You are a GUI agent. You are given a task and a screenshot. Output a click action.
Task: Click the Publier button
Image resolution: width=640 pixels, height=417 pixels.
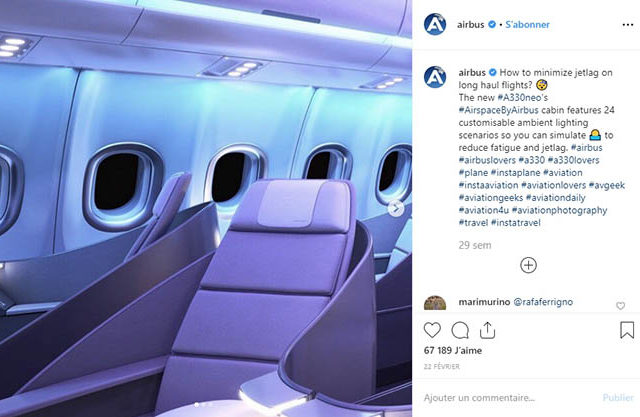618,397
